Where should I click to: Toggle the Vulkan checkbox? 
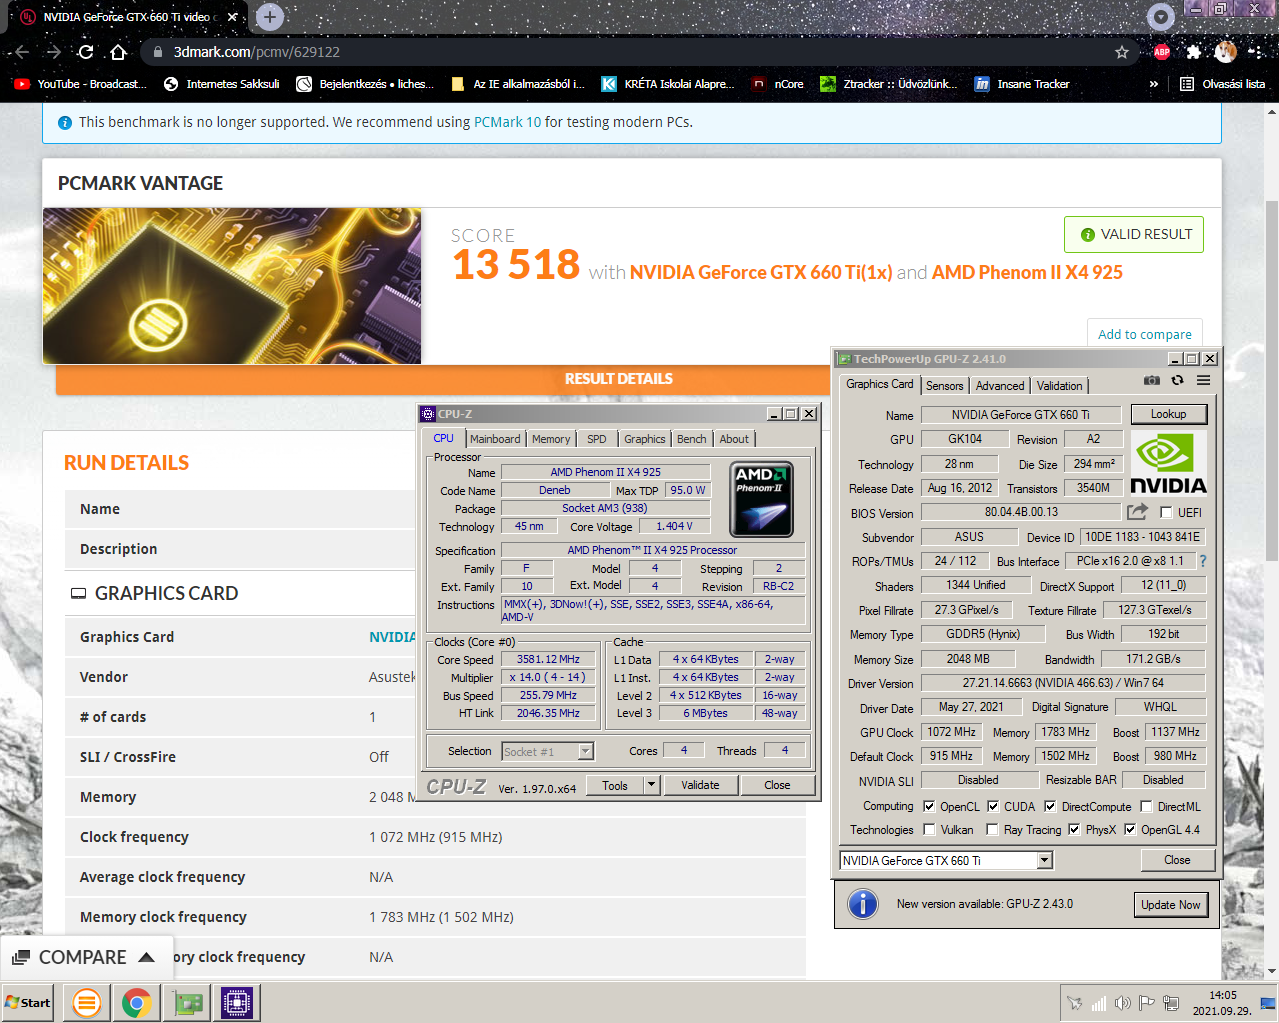tap(929, 829)
